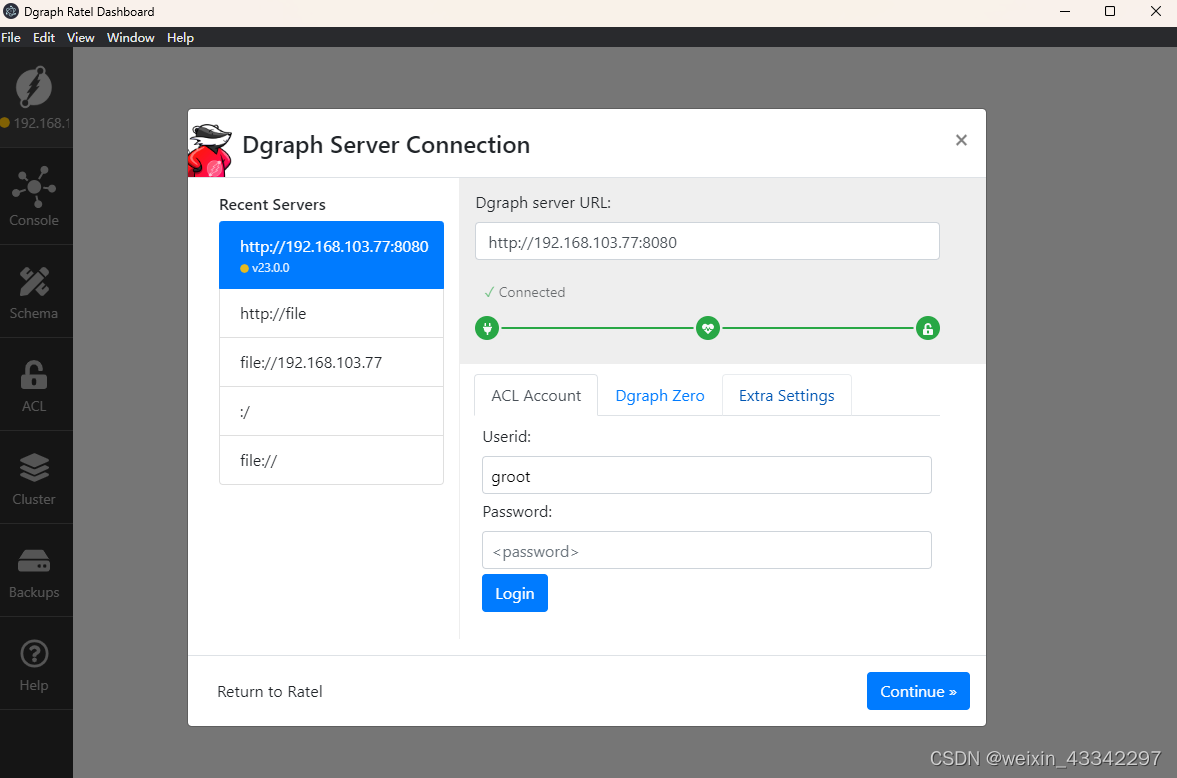Click the green plug connection icon
The width and height of the screenshot is (1177, 778).
(487, 327)
